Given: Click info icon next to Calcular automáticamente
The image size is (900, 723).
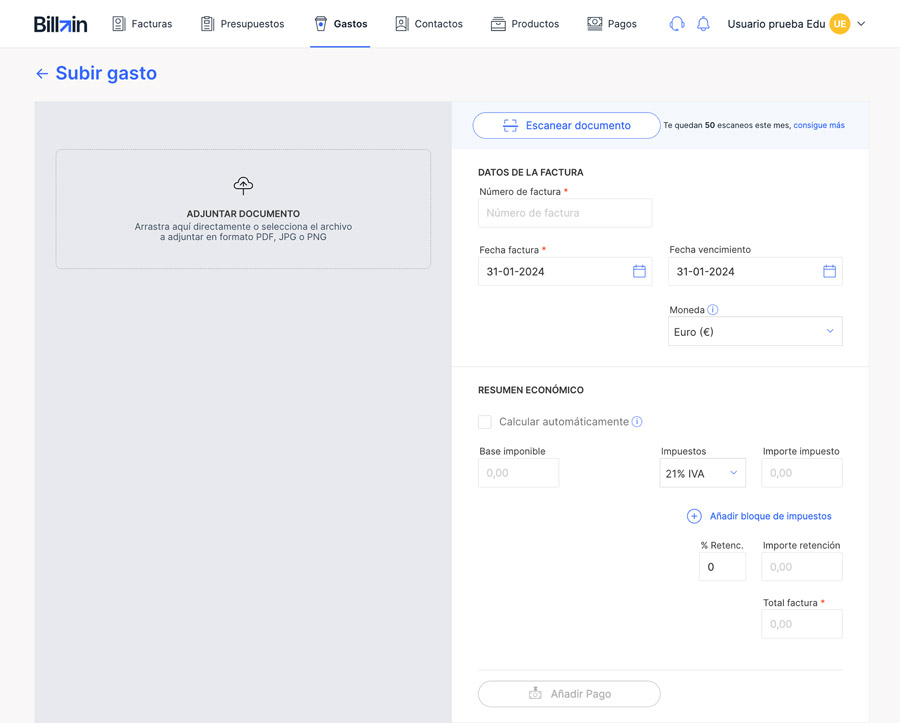Looking at the screenshot, I should (x=637, y=422).
